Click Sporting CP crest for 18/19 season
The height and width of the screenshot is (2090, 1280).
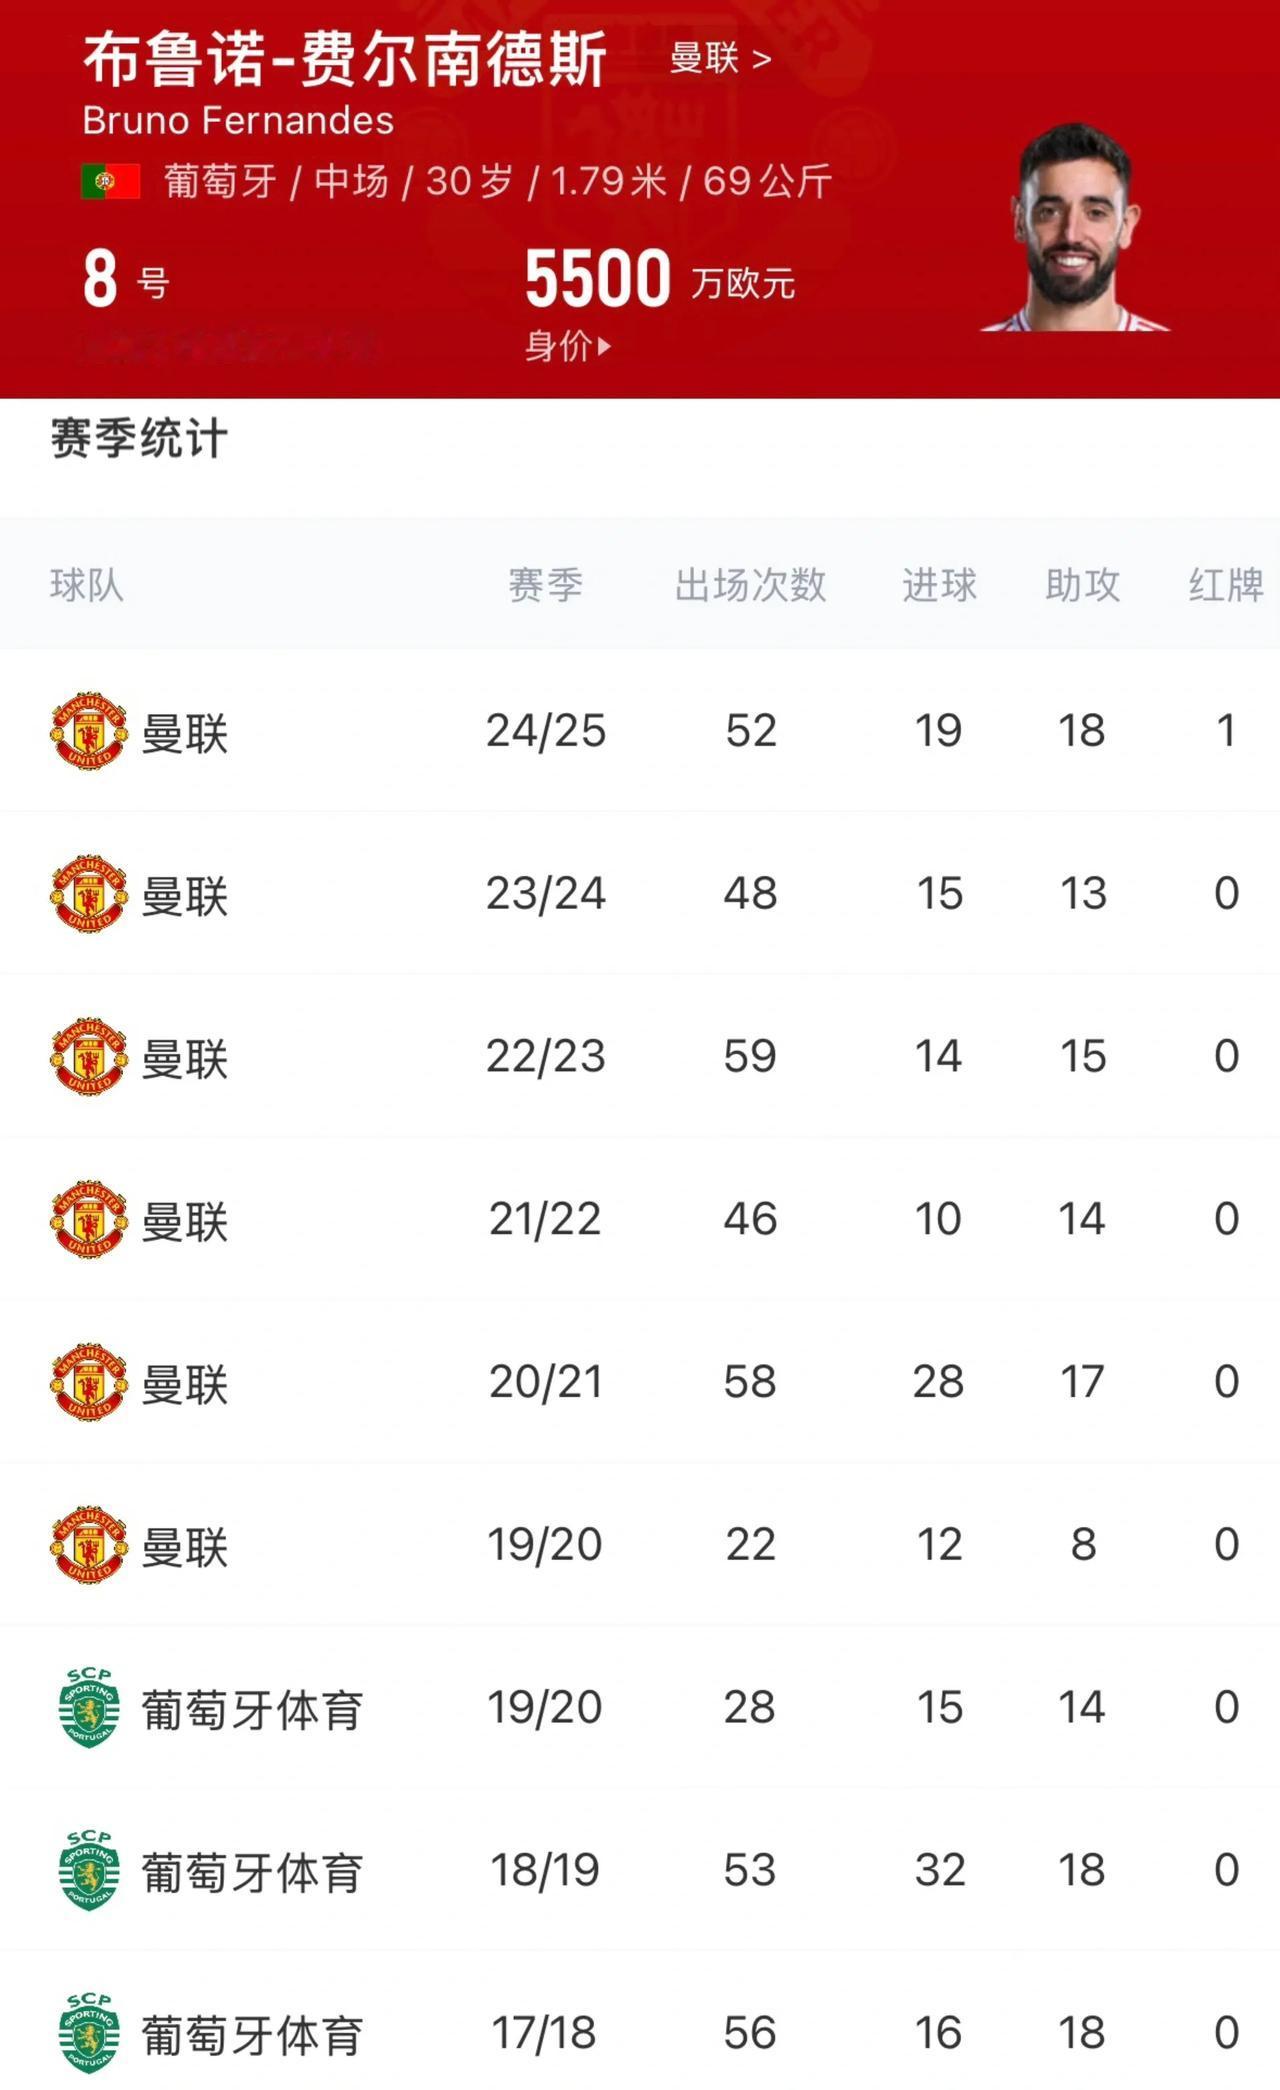(89, 1870)
